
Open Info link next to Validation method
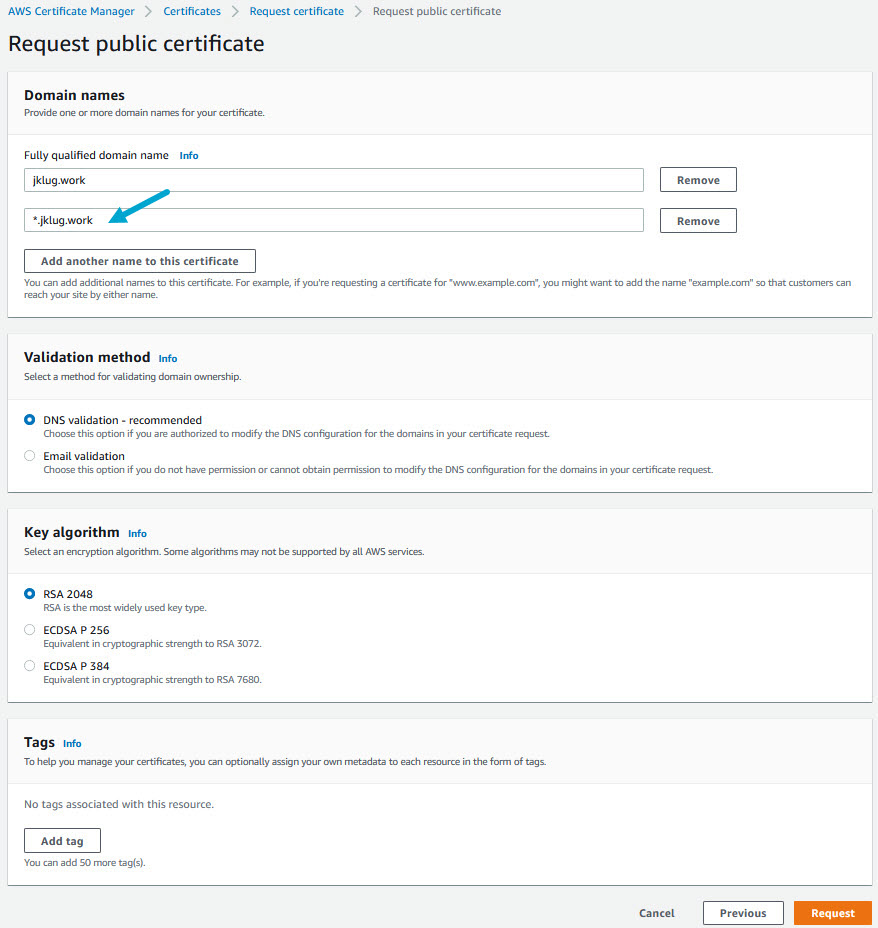click(x=168, y=358)
